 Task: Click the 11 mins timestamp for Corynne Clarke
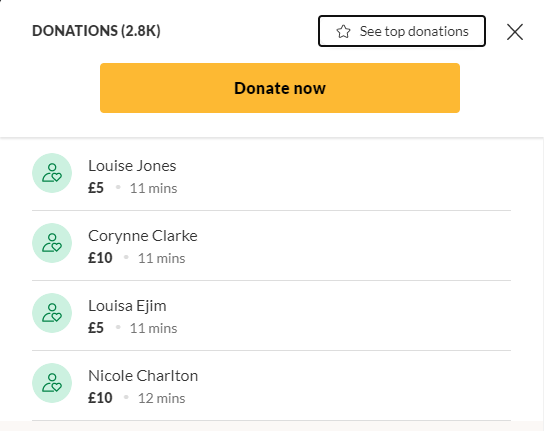pyautogui.click(x=162, y=259)
